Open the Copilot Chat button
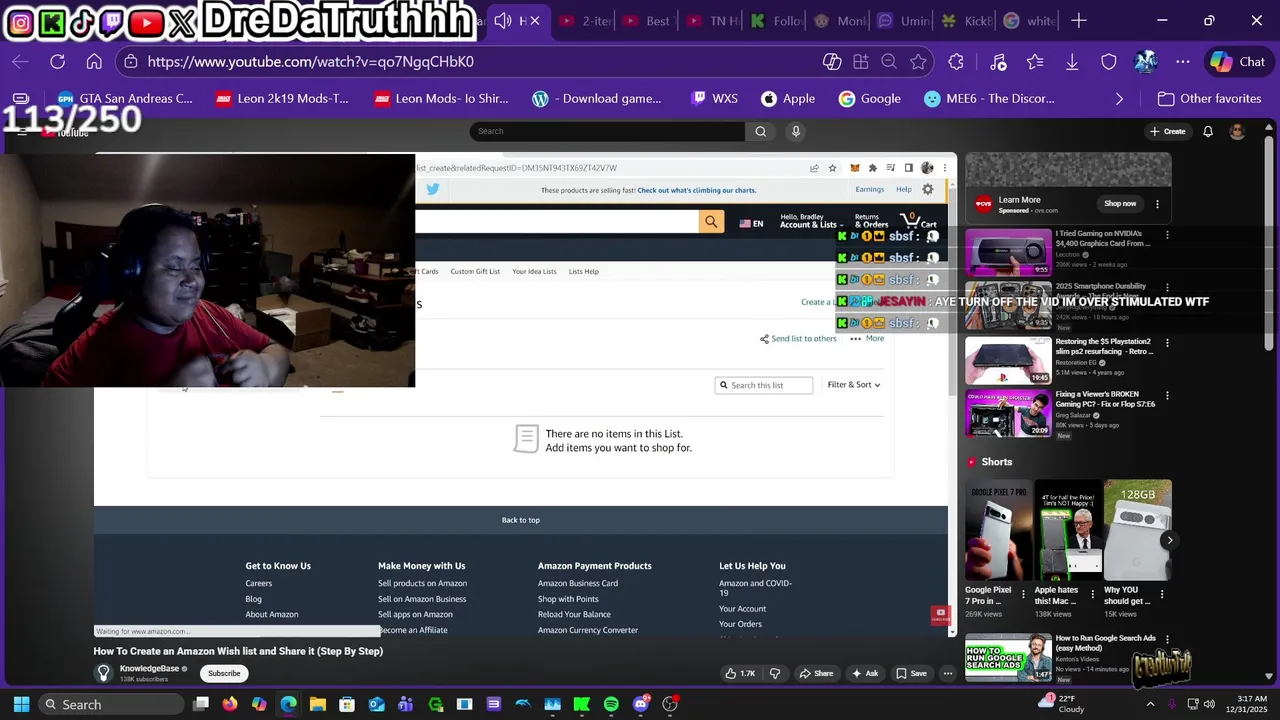The image size is (1280, 720). (1238, 62)
